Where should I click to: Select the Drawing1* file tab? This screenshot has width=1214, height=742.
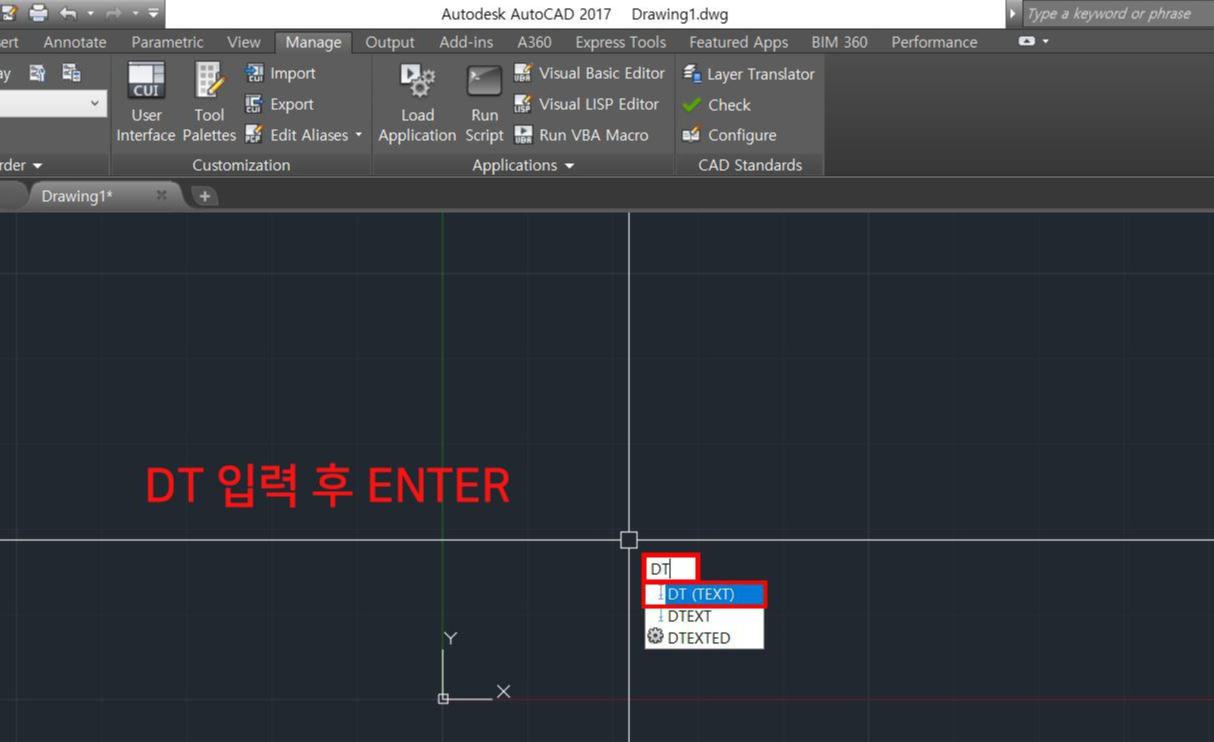(x=77, y=196)
